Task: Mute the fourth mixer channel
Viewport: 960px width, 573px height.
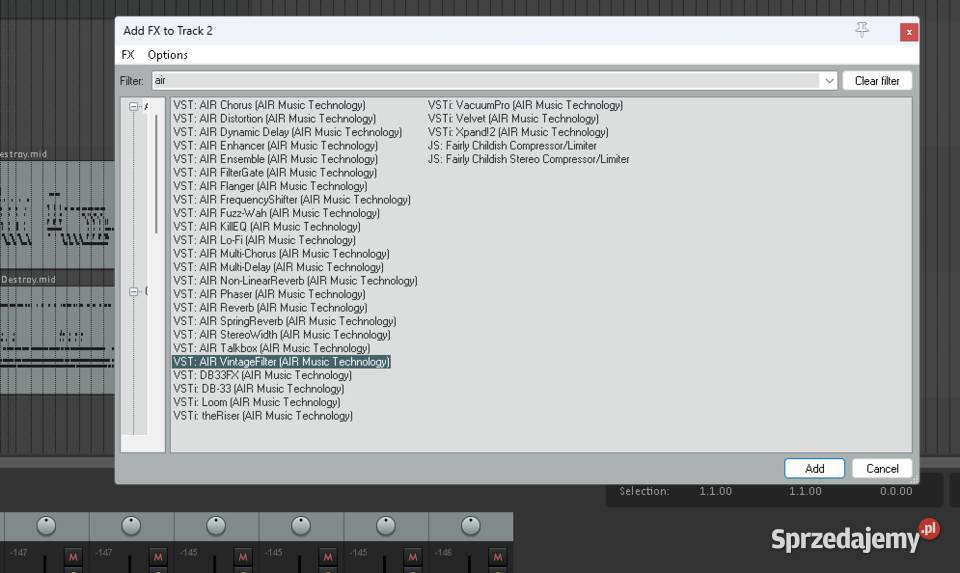Action: pos(328,556)
